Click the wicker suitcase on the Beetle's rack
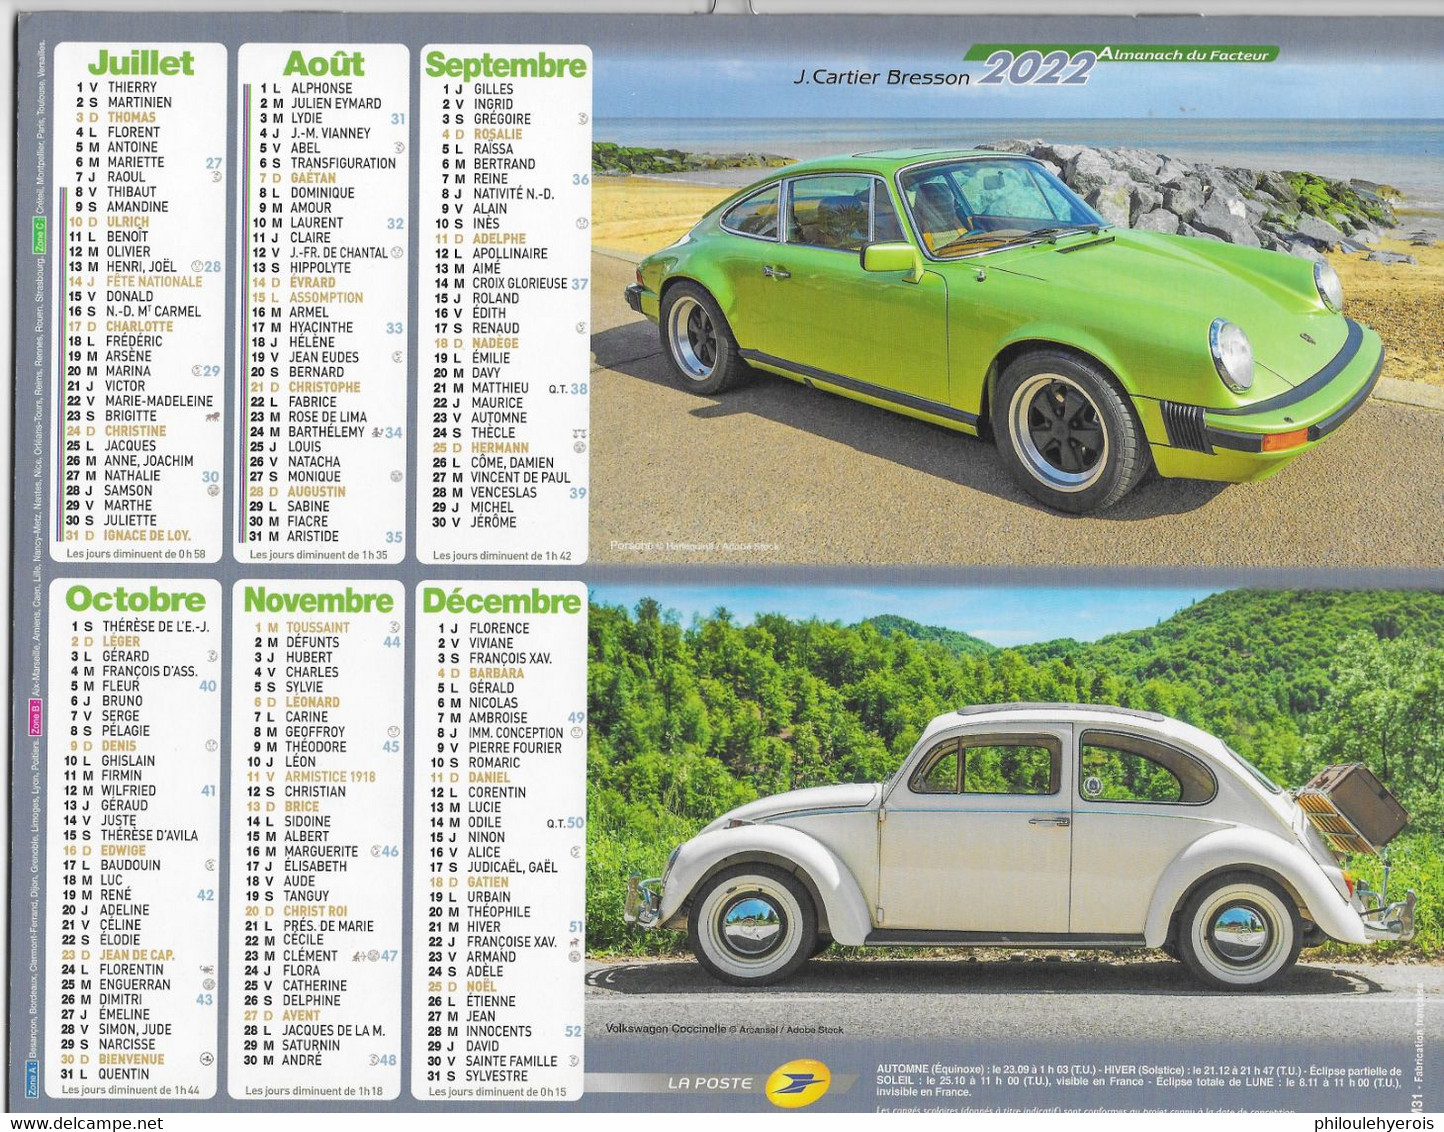This screenshot has height=1132, width=1444. coord(1353,807)
